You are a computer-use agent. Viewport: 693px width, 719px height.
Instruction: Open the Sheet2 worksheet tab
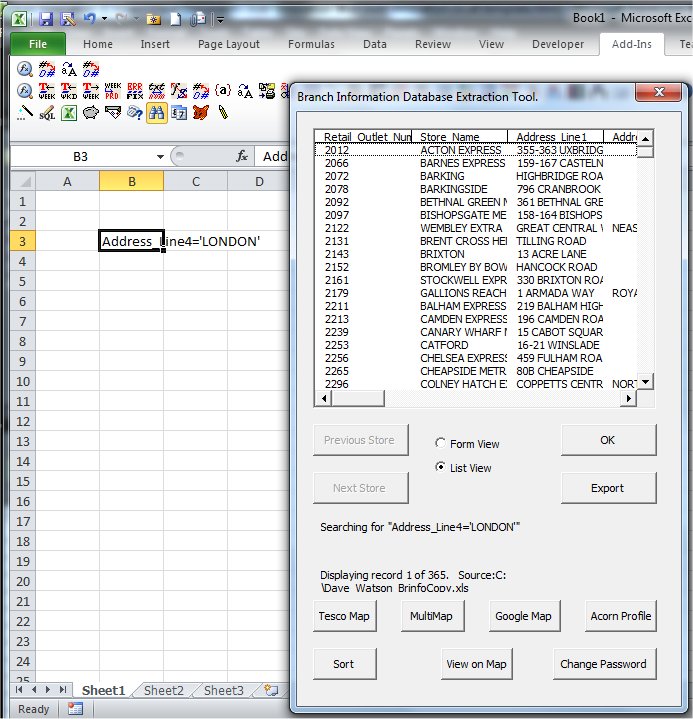pyautogui.click(x=164, y=691)
